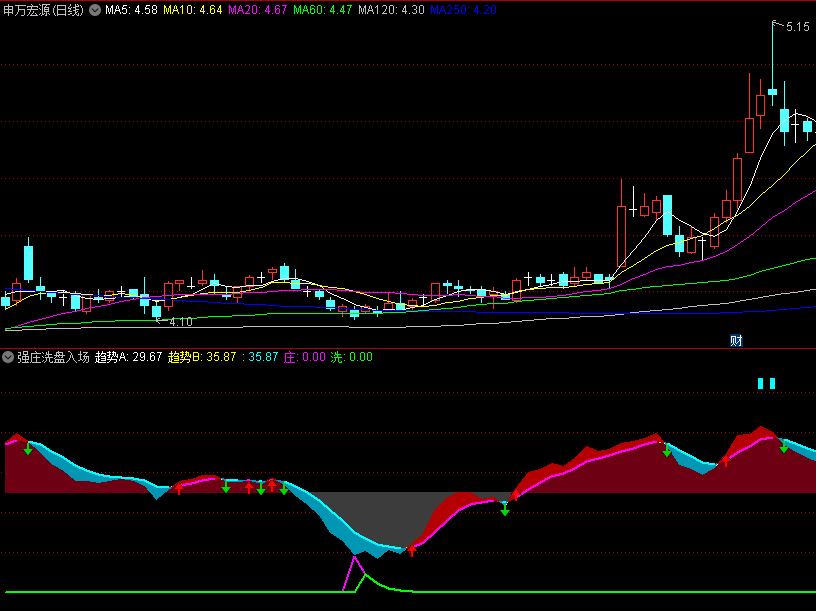Select the 强庄洗盘入场 indicator name
The height and width of the screenshot is (611, 816).
tap(53, 357)
